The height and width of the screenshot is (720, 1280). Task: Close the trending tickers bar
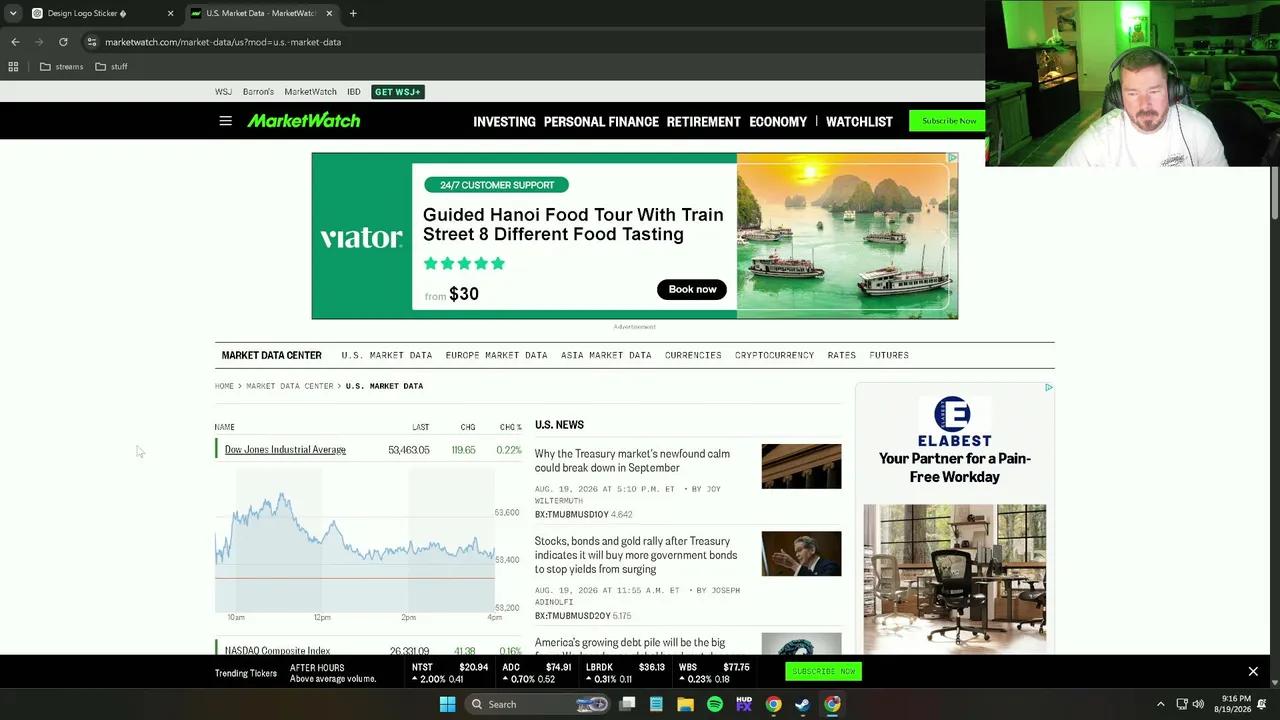(1253, 672)
